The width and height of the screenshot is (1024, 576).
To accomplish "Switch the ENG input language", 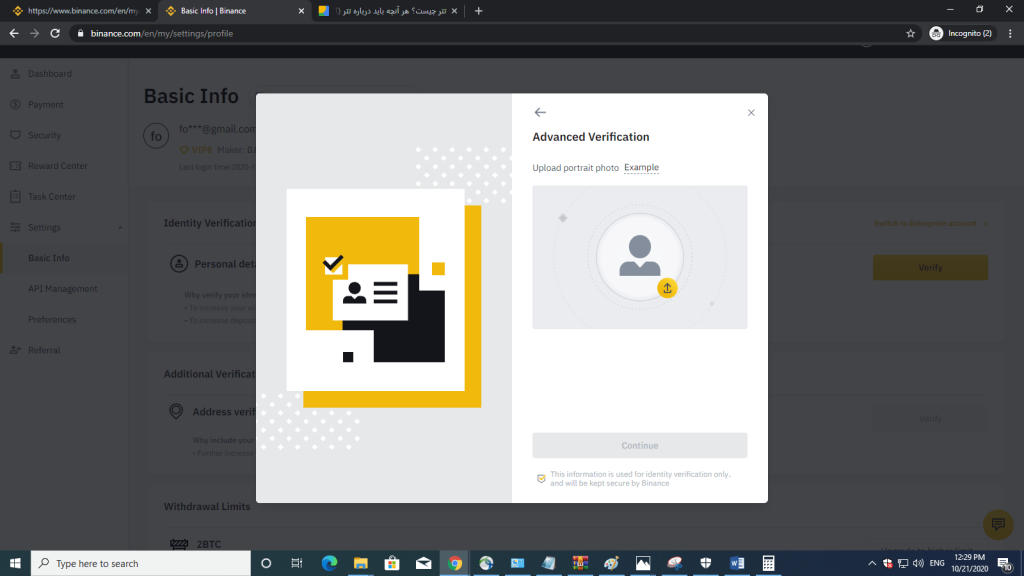I will 936,563.
